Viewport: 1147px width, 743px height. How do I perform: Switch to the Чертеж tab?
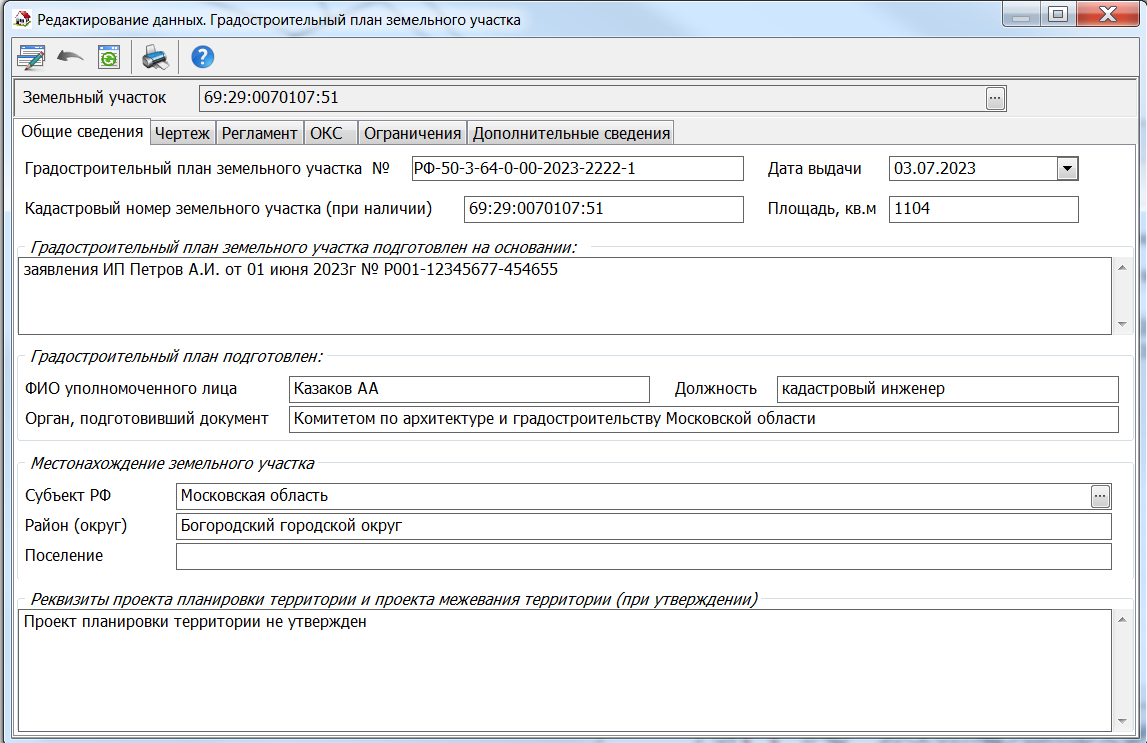pos(182,131)
